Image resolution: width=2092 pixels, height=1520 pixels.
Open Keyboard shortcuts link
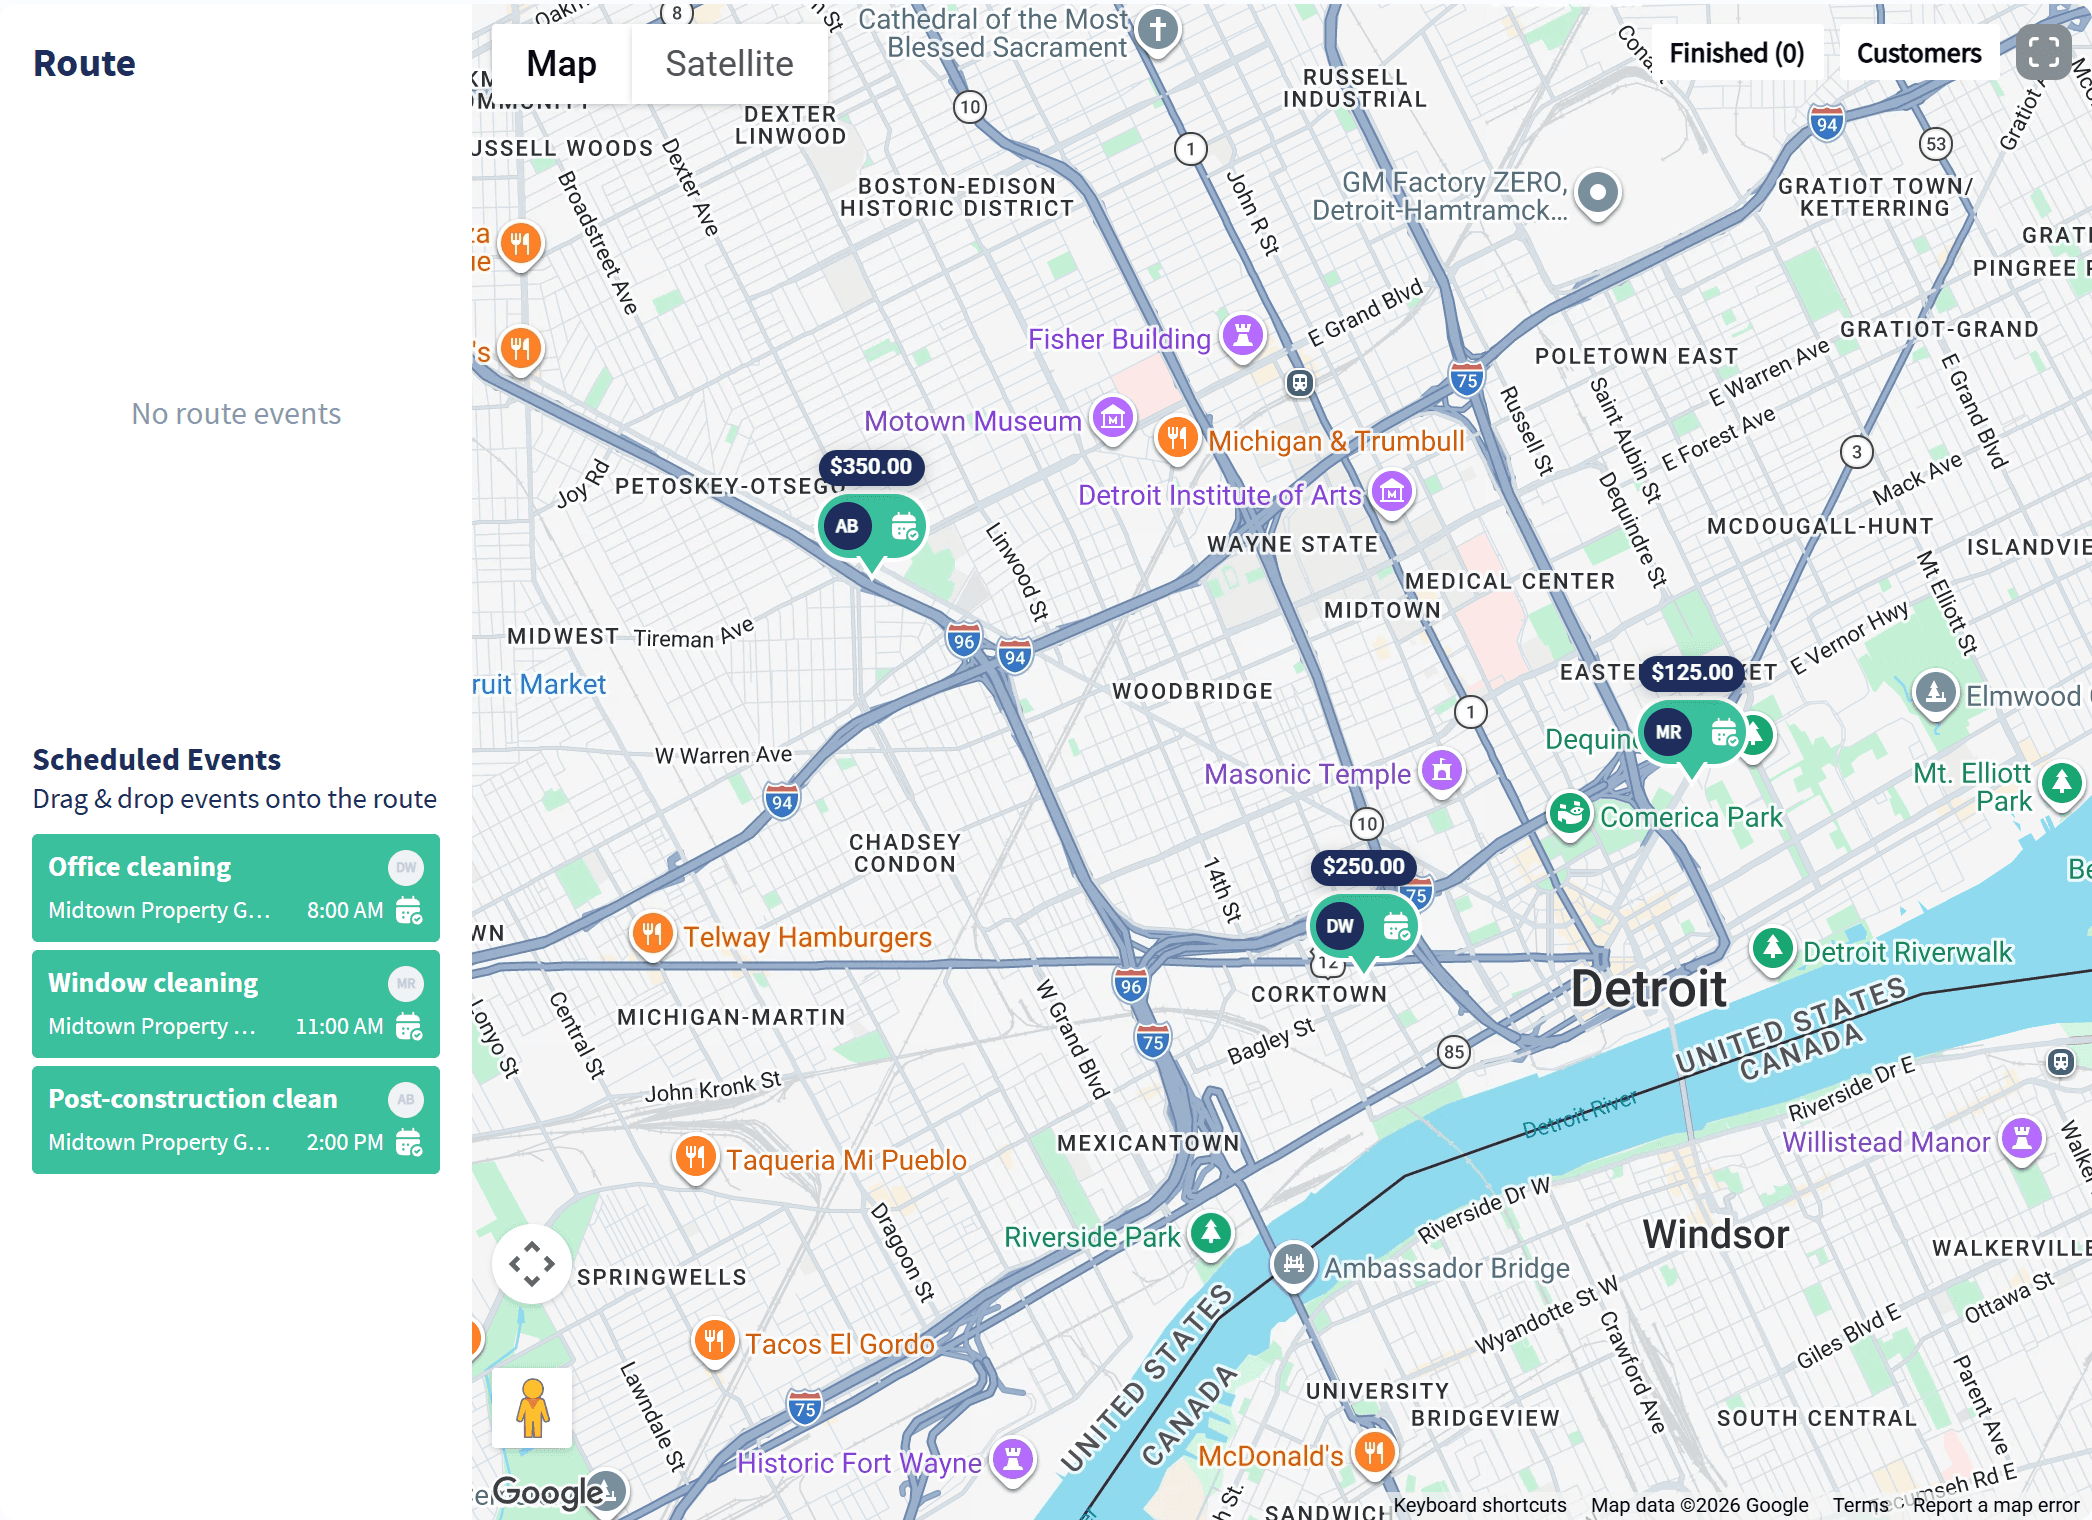[1480, 1505]
